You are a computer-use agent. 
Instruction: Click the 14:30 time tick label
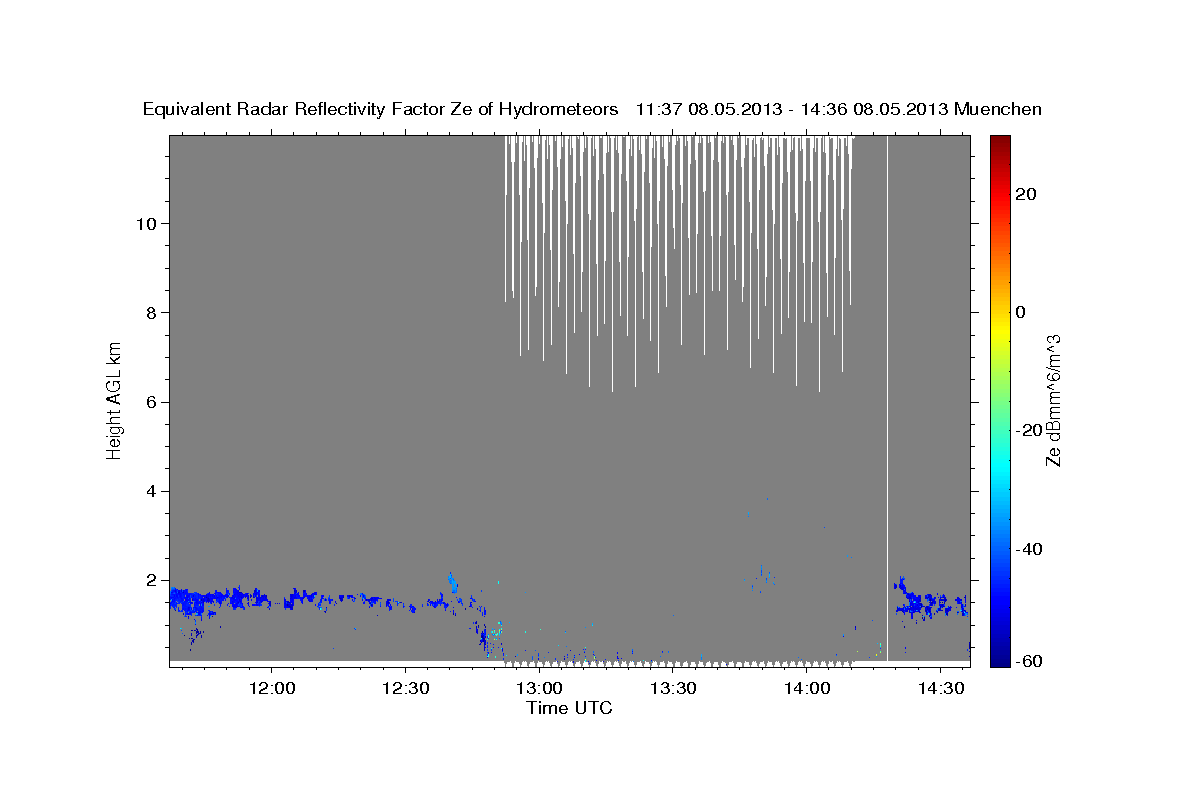coord(941,689)
